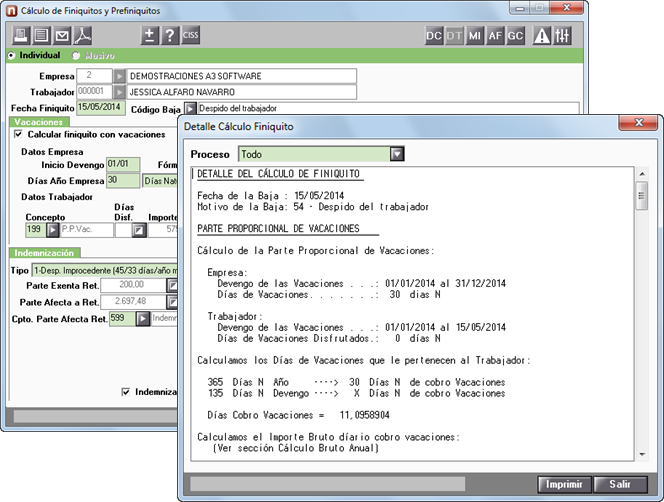Open the Días Naturales formula dropdown
This screenshot has height=502, width=664.
tap(160, 181)
